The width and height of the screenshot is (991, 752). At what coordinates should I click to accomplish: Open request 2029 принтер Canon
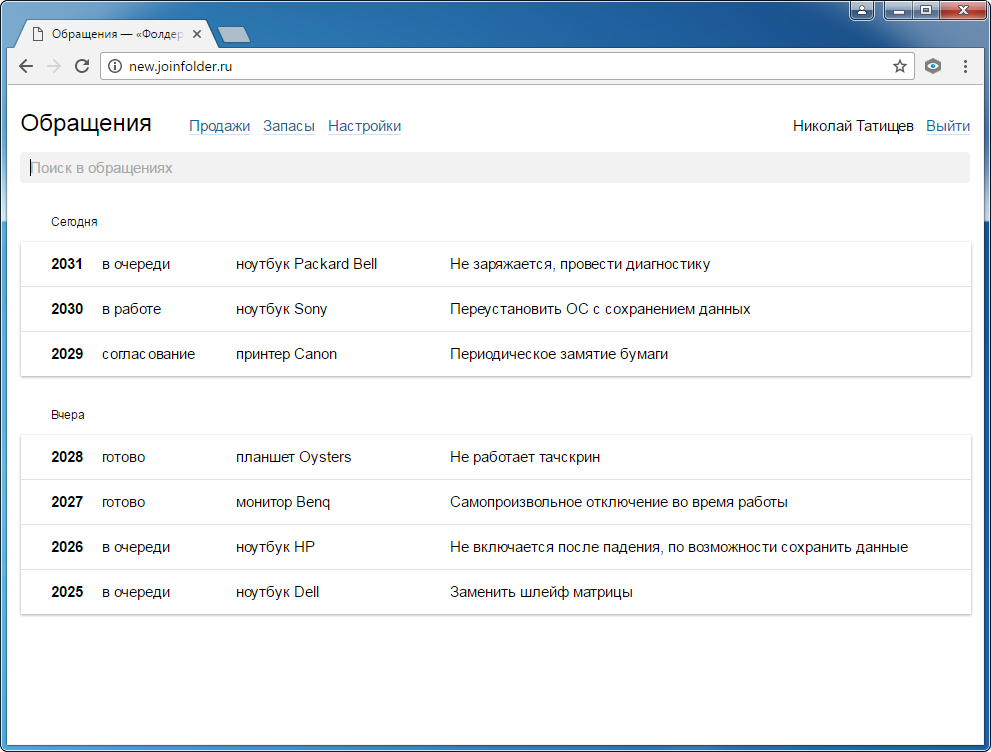click(495, 354)
